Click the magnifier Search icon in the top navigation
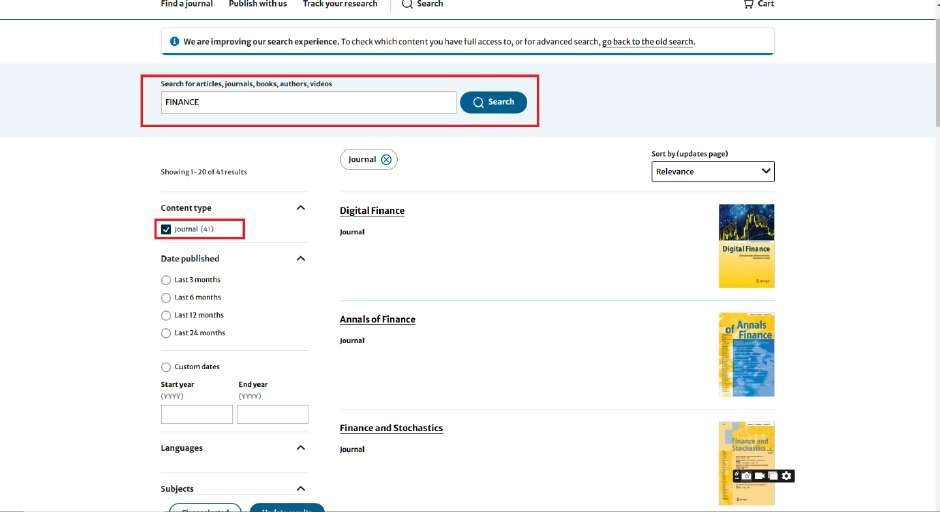This screenshot has height=512, width=940. tap(407, 4)
